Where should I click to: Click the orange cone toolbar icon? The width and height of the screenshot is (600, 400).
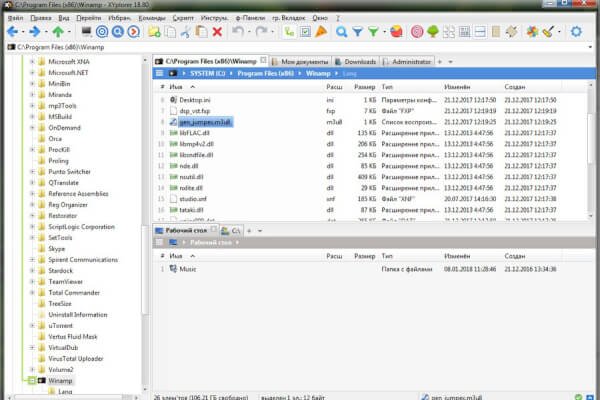321,32
